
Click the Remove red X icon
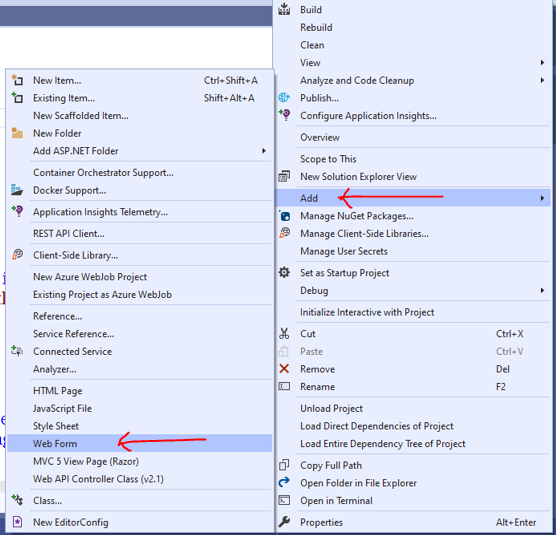284,369
